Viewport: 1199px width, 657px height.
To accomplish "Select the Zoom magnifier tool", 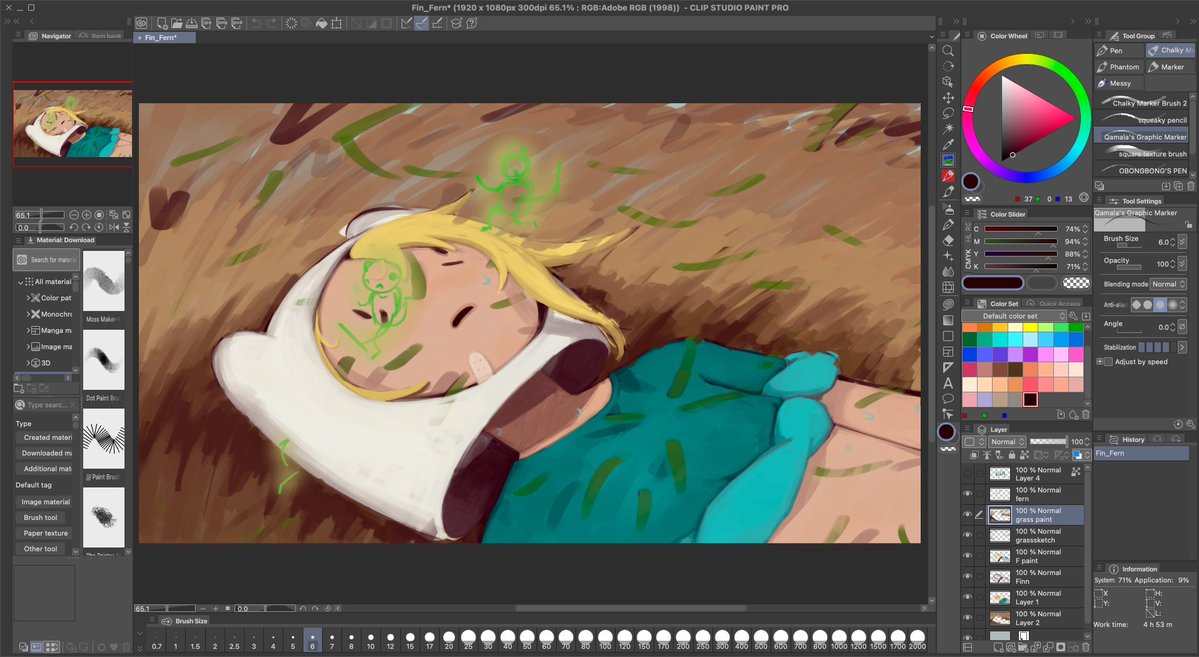I will [x=947, y=50].
